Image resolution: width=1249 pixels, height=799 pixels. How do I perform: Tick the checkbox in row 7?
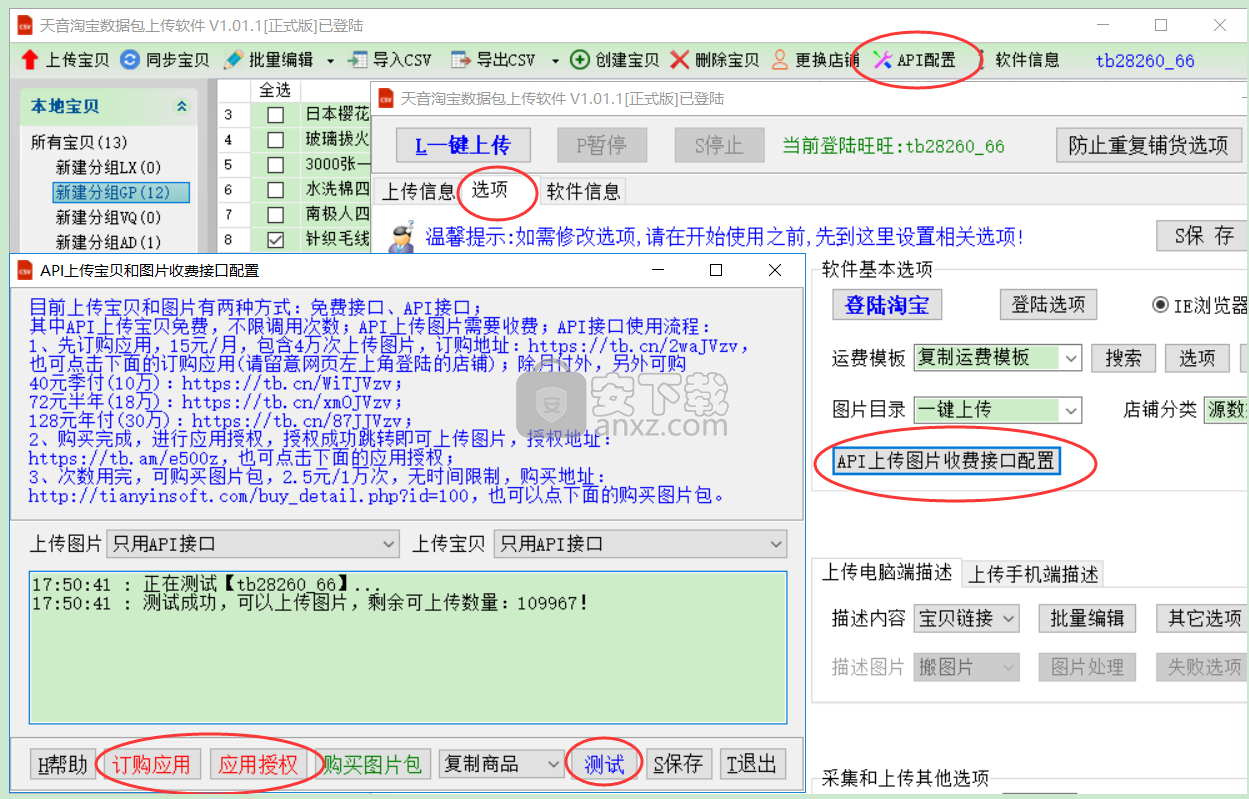click(275, 215)
